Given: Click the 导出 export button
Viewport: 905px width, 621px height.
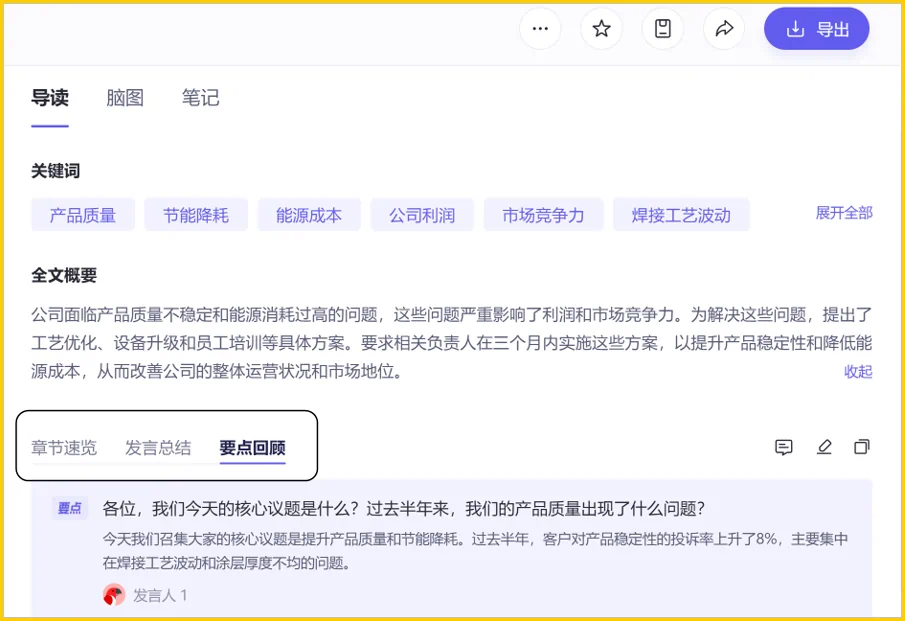Looking at the screenshot, I should tap(816, 29).
